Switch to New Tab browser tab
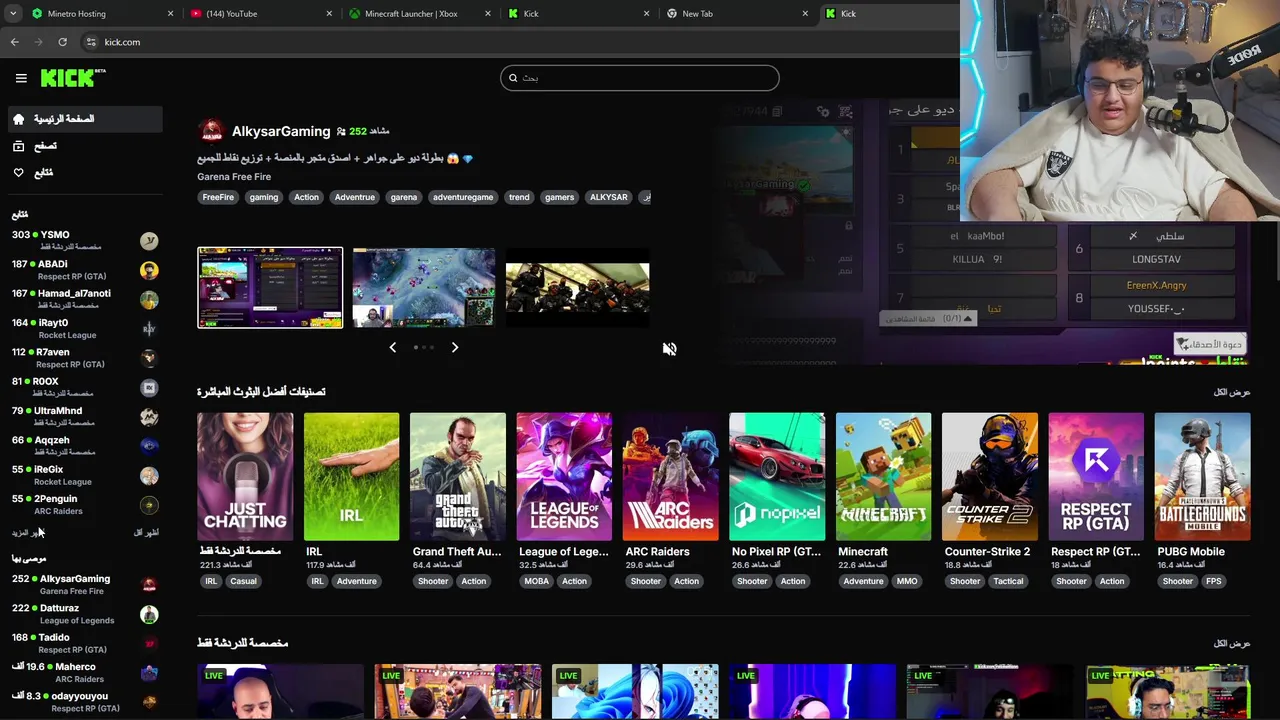Viewport: 1280px width, 720px height. point(736,14)
